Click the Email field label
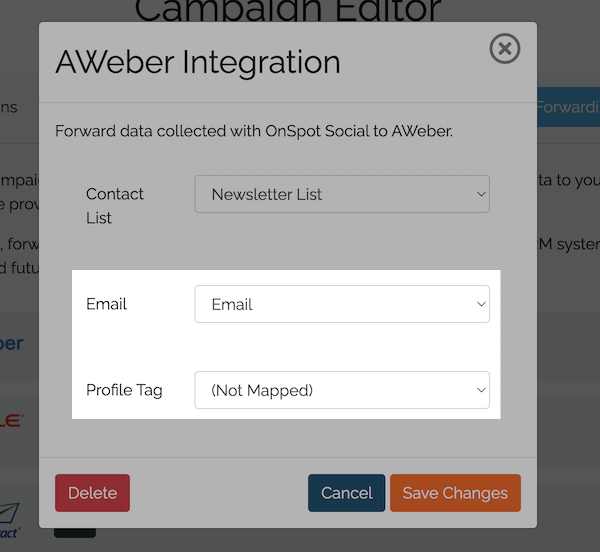 107,304
